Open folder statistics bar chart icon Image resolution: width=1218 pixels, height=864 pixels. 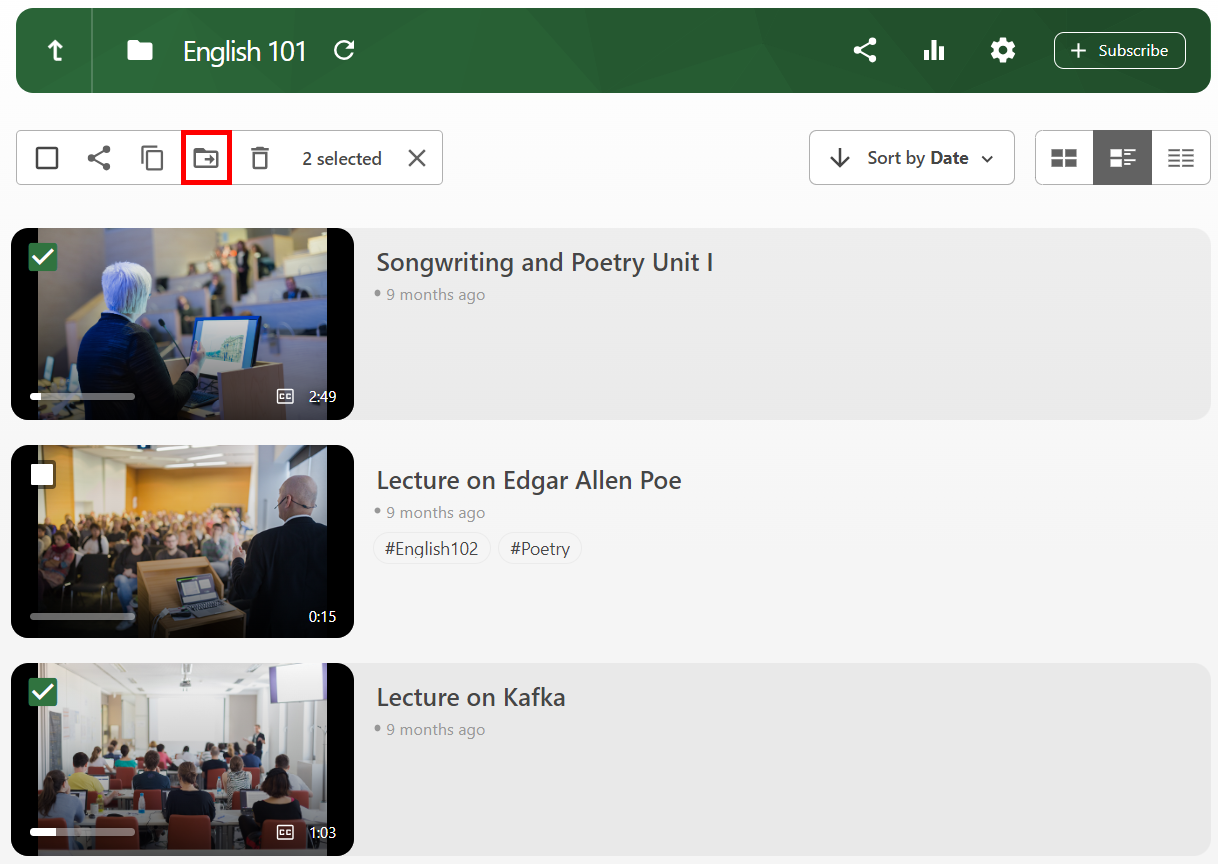click(934, 51)
